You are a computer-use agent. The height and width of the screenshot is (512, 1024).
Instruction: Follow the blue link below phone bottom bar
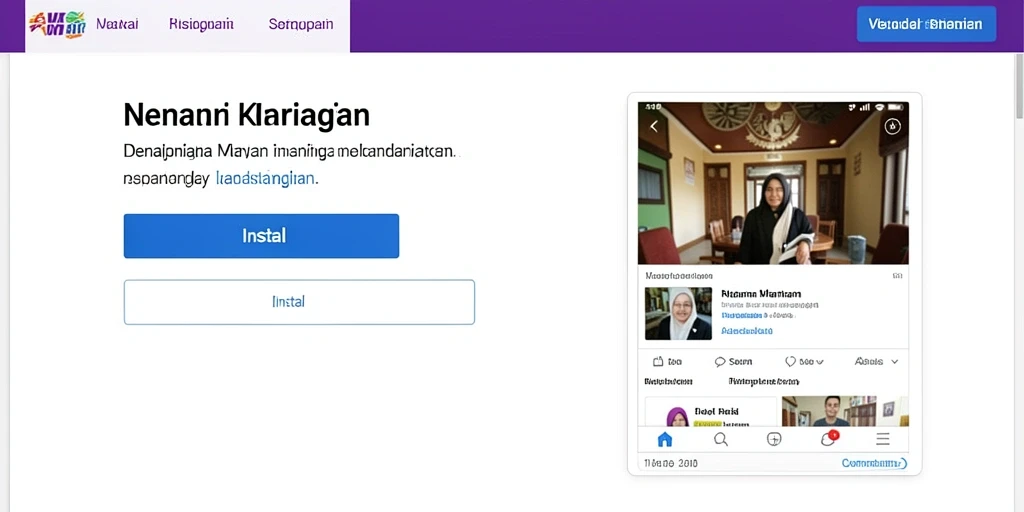tap(874, 464)
